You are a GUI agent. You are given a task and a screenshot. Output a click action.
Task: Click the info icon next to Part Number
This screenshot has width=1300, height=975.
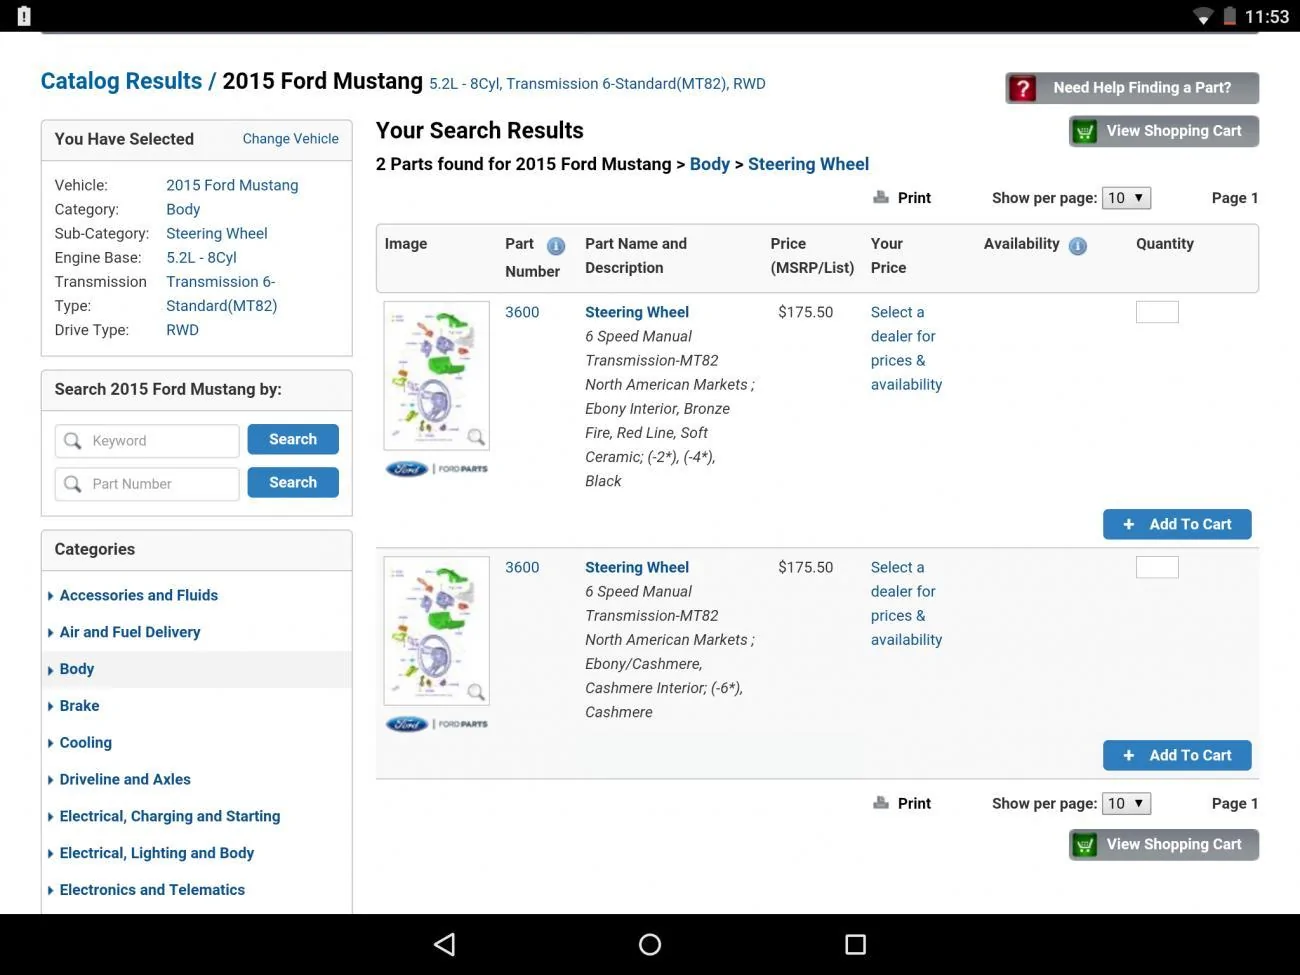pos(556,246)
